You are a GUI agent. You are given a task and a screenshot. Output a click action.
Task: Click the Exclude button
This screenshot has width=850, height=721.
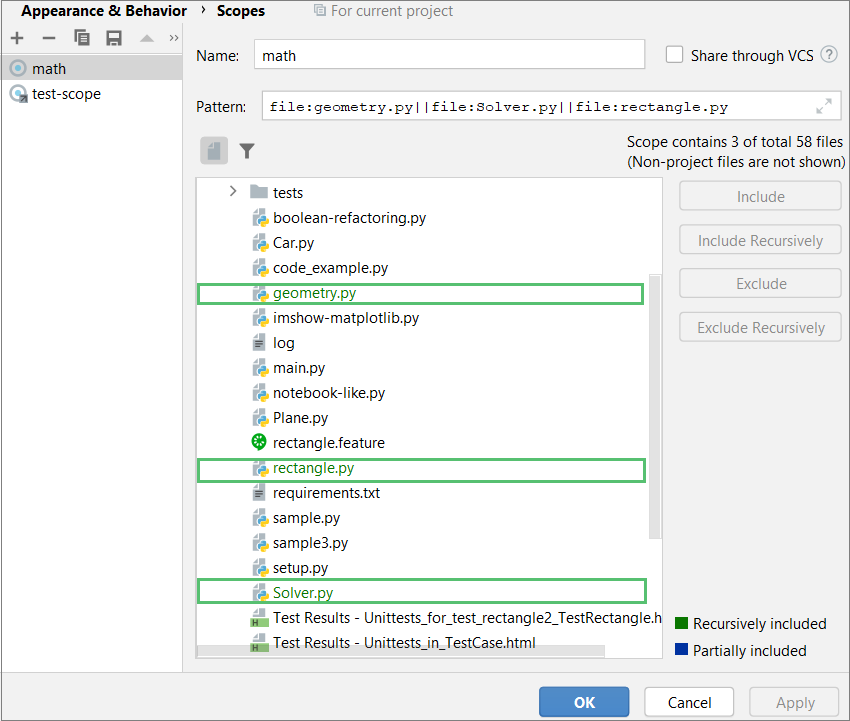[759, 283]
